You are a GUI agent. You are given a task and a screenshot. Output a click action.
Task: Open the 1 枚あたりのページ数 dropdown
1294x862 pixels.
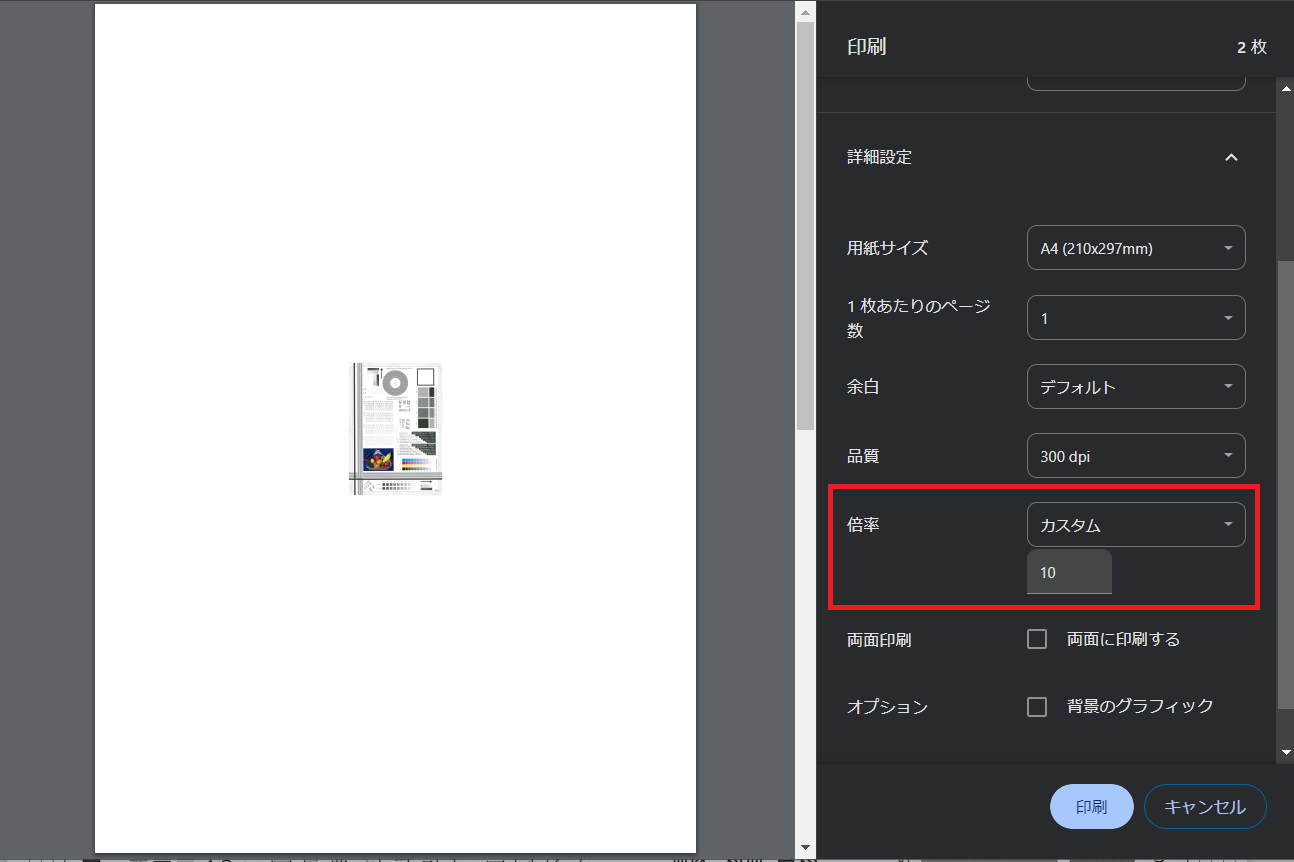click(1135, 318)
